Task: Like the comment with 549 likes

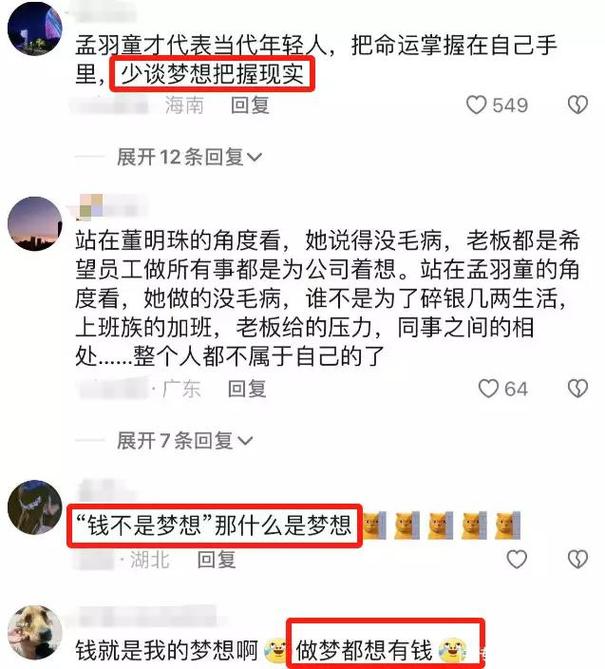Action: pos(476,105)
